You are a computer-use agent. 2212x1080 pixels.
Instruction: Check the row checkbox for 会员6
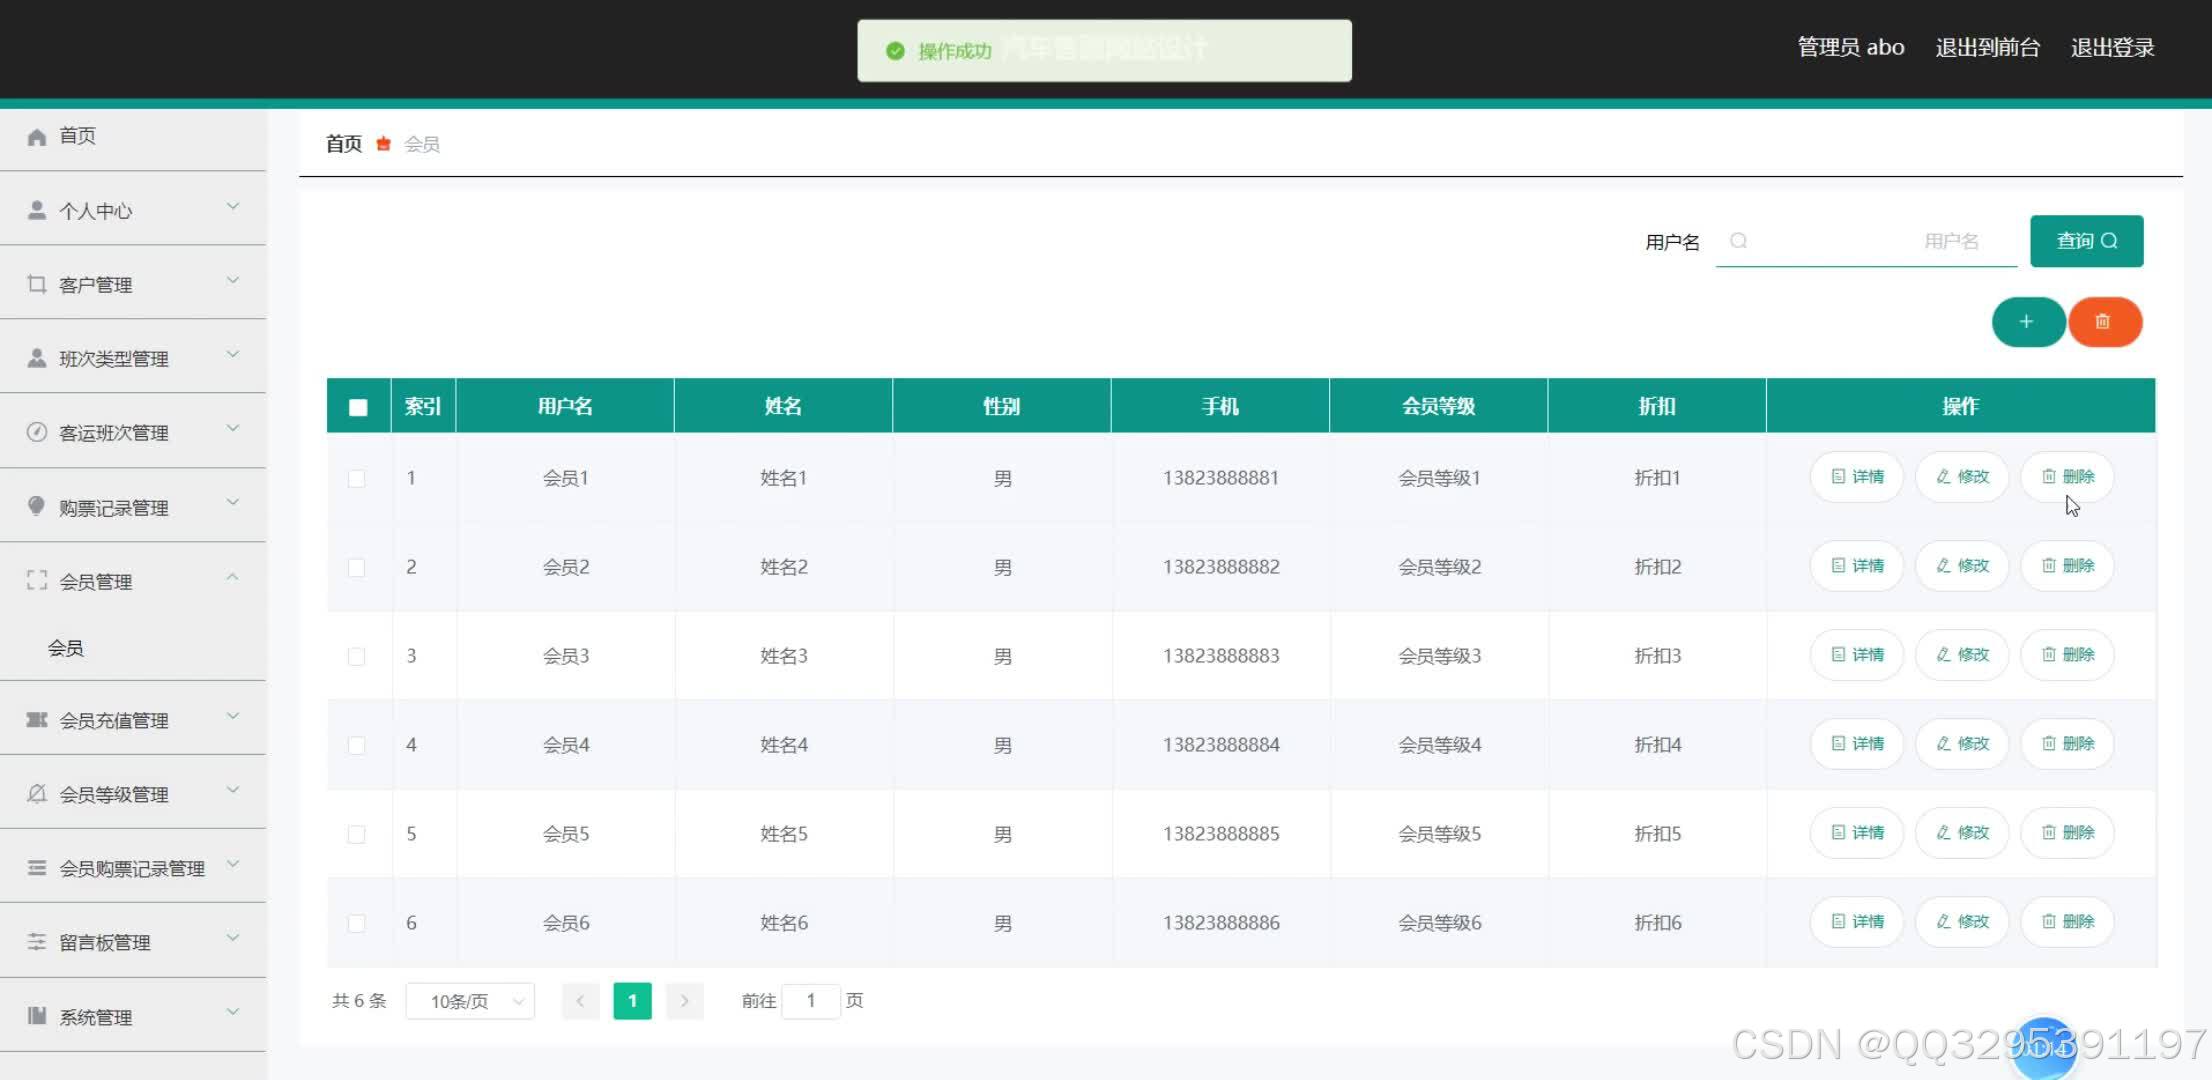pos(356,923)
